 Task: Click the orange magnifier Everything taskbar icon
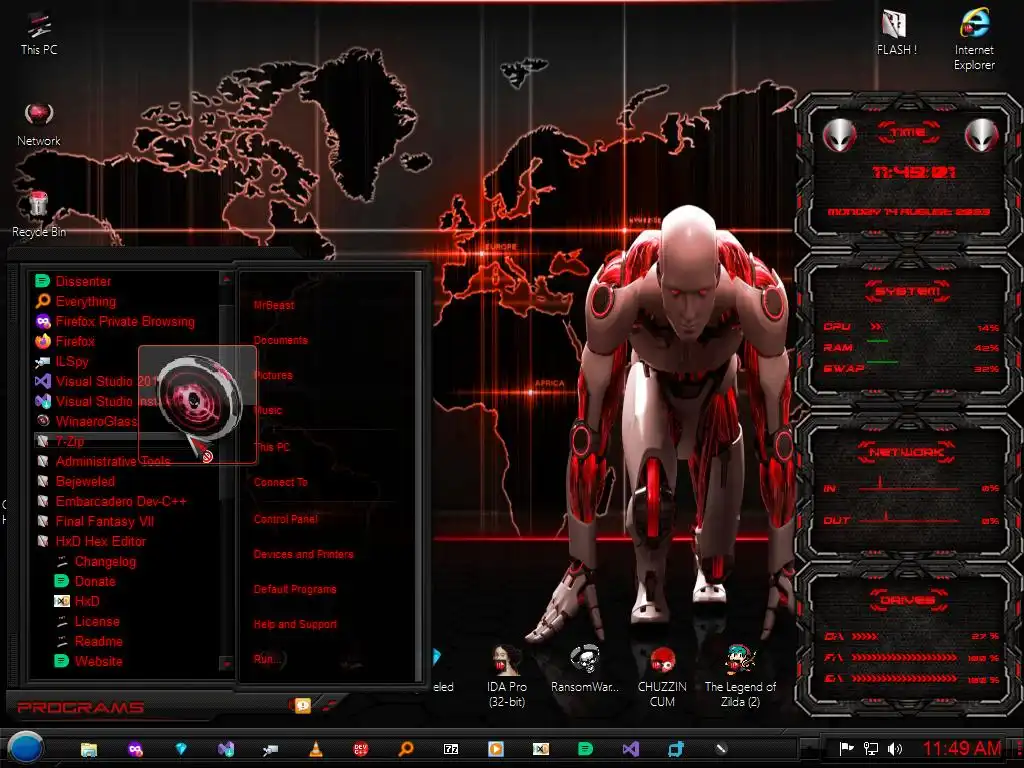[406, 749]
